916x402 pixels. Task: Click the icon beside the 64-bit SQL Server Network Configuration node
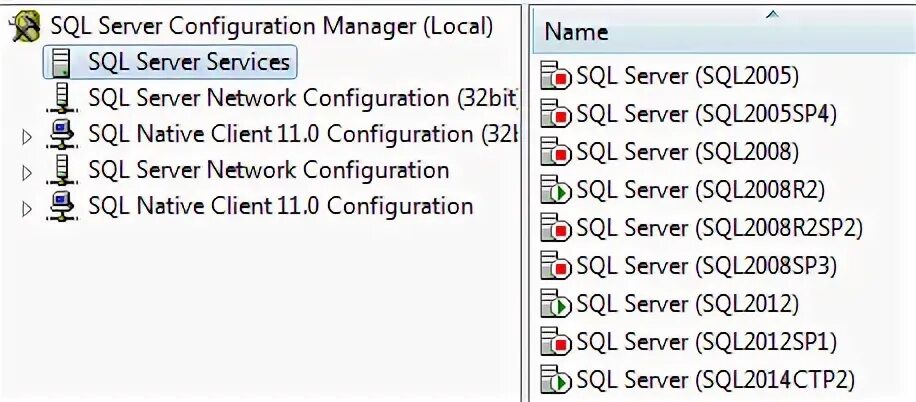[61, 171]
